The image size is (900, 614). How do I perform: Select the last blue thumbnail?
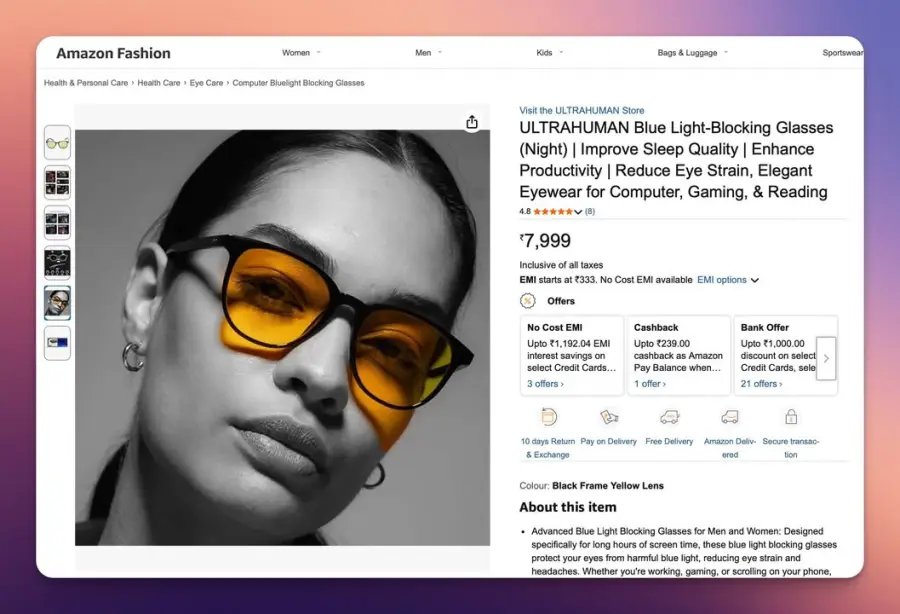coord(57,343)
